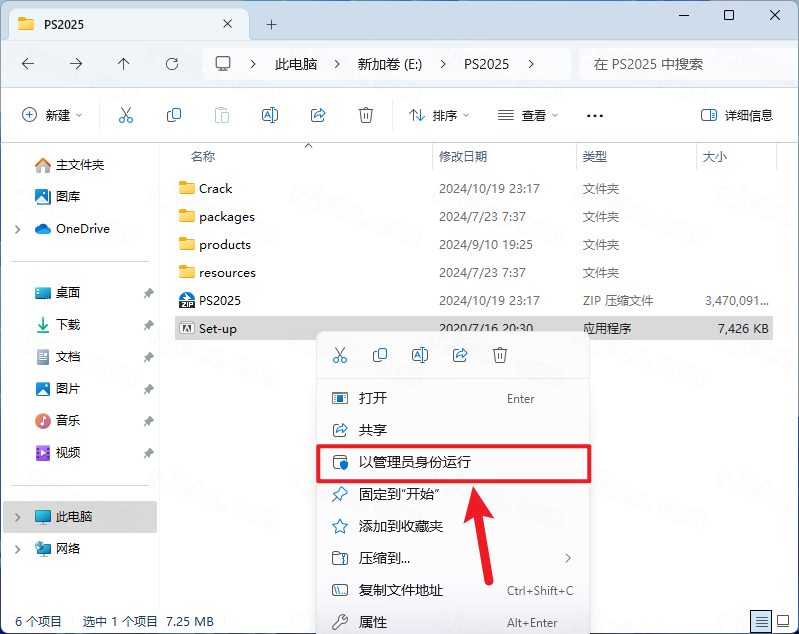Image resolution: width=799 pixels, height=634 pixels.
Task: Click the Delete trash icon in toolbar
Action: [x=366, y=115]
